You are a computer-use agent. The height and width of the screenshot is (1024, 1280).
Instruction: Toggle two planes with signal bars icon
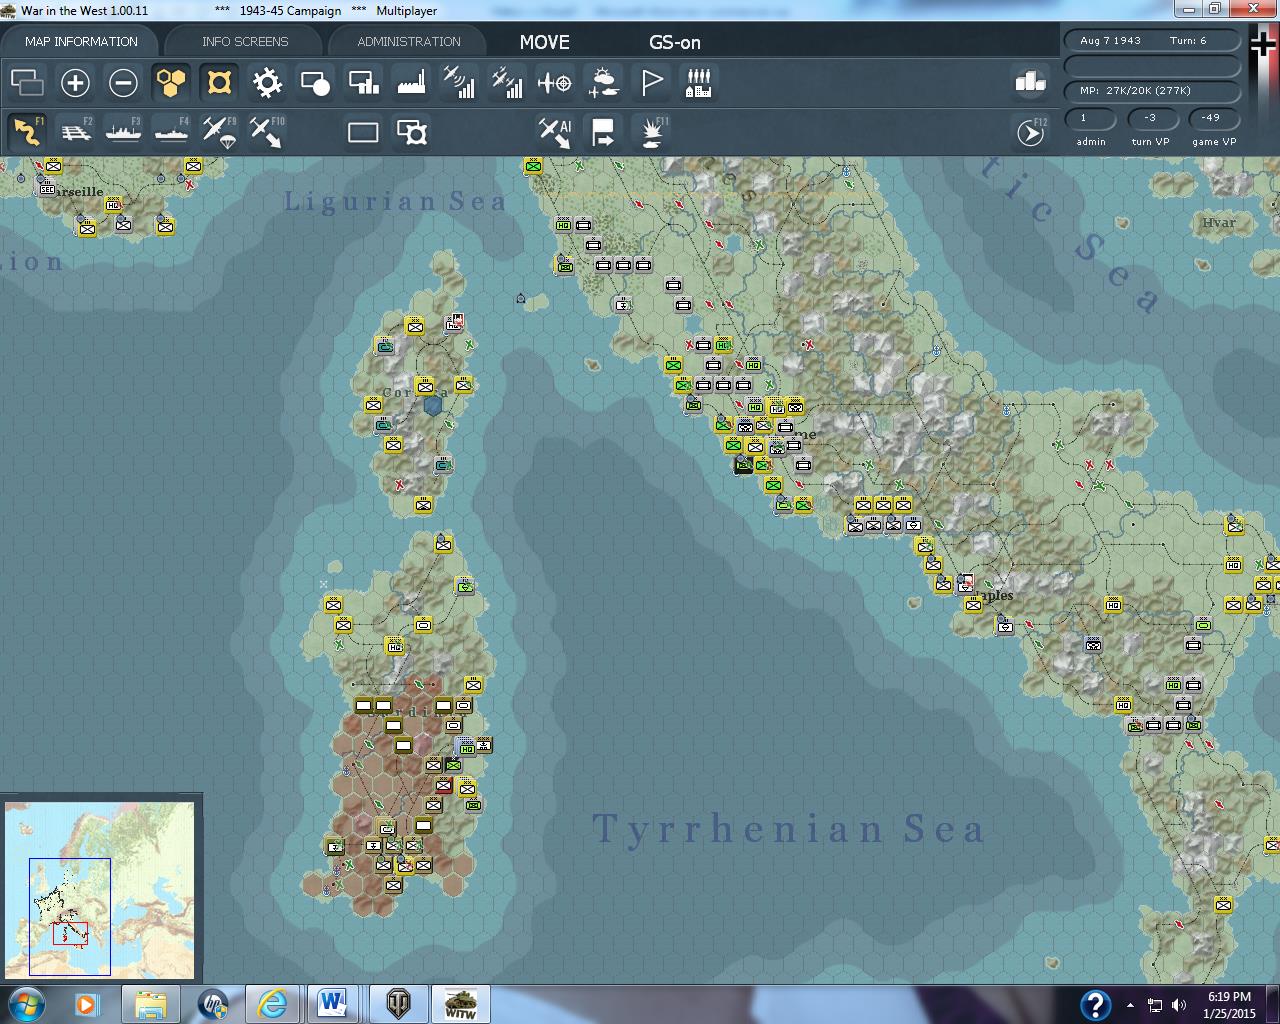tap(507, 82)
